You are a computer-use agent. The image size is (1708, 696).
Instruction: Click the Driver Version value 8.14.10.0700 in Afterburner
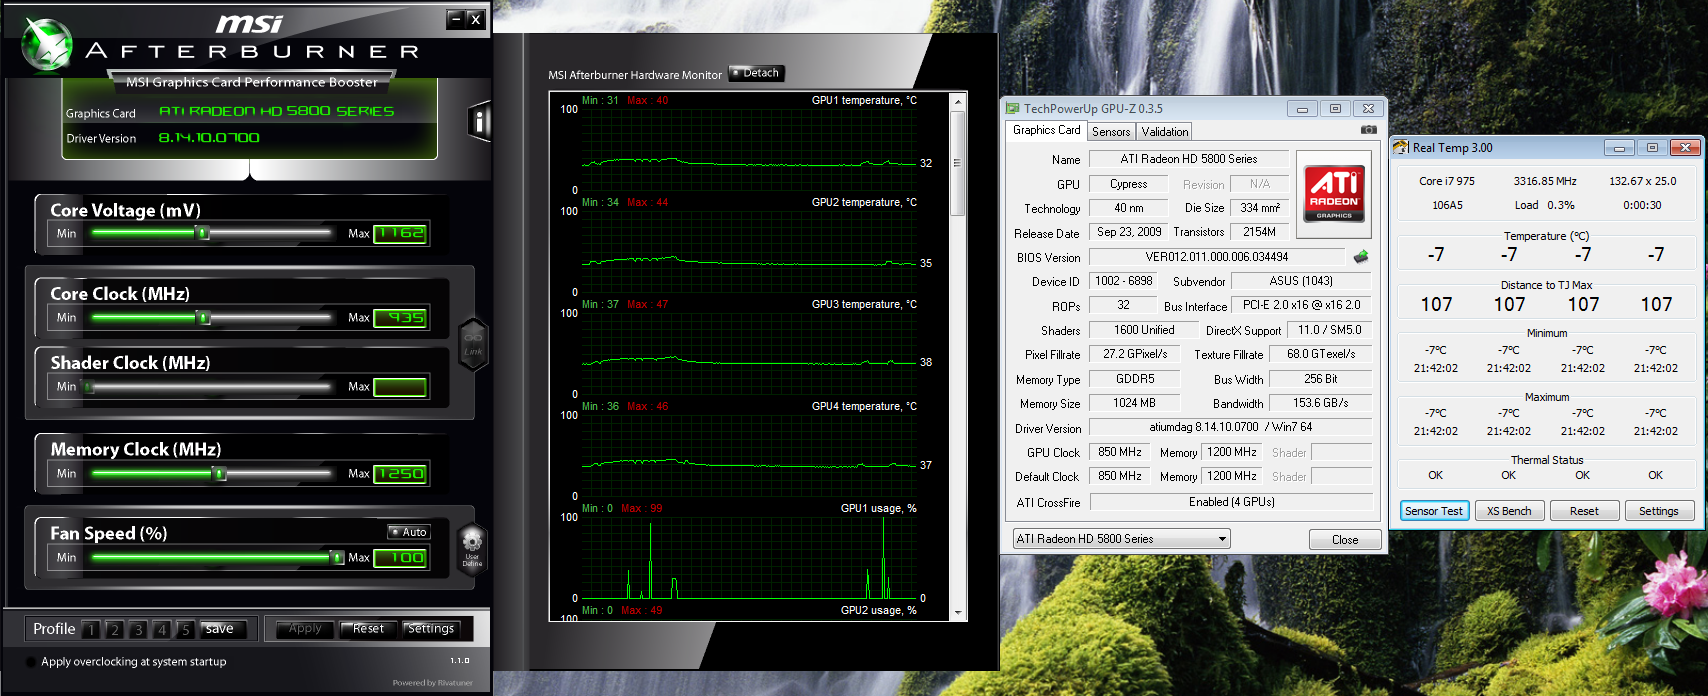pyautogui.click(x=209, y=138)
